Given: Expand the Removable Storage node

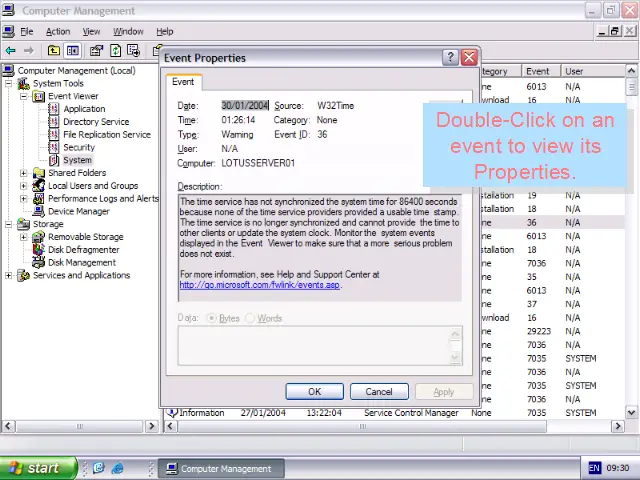Looking at the screenshot, I should click(x=24, y=237).
